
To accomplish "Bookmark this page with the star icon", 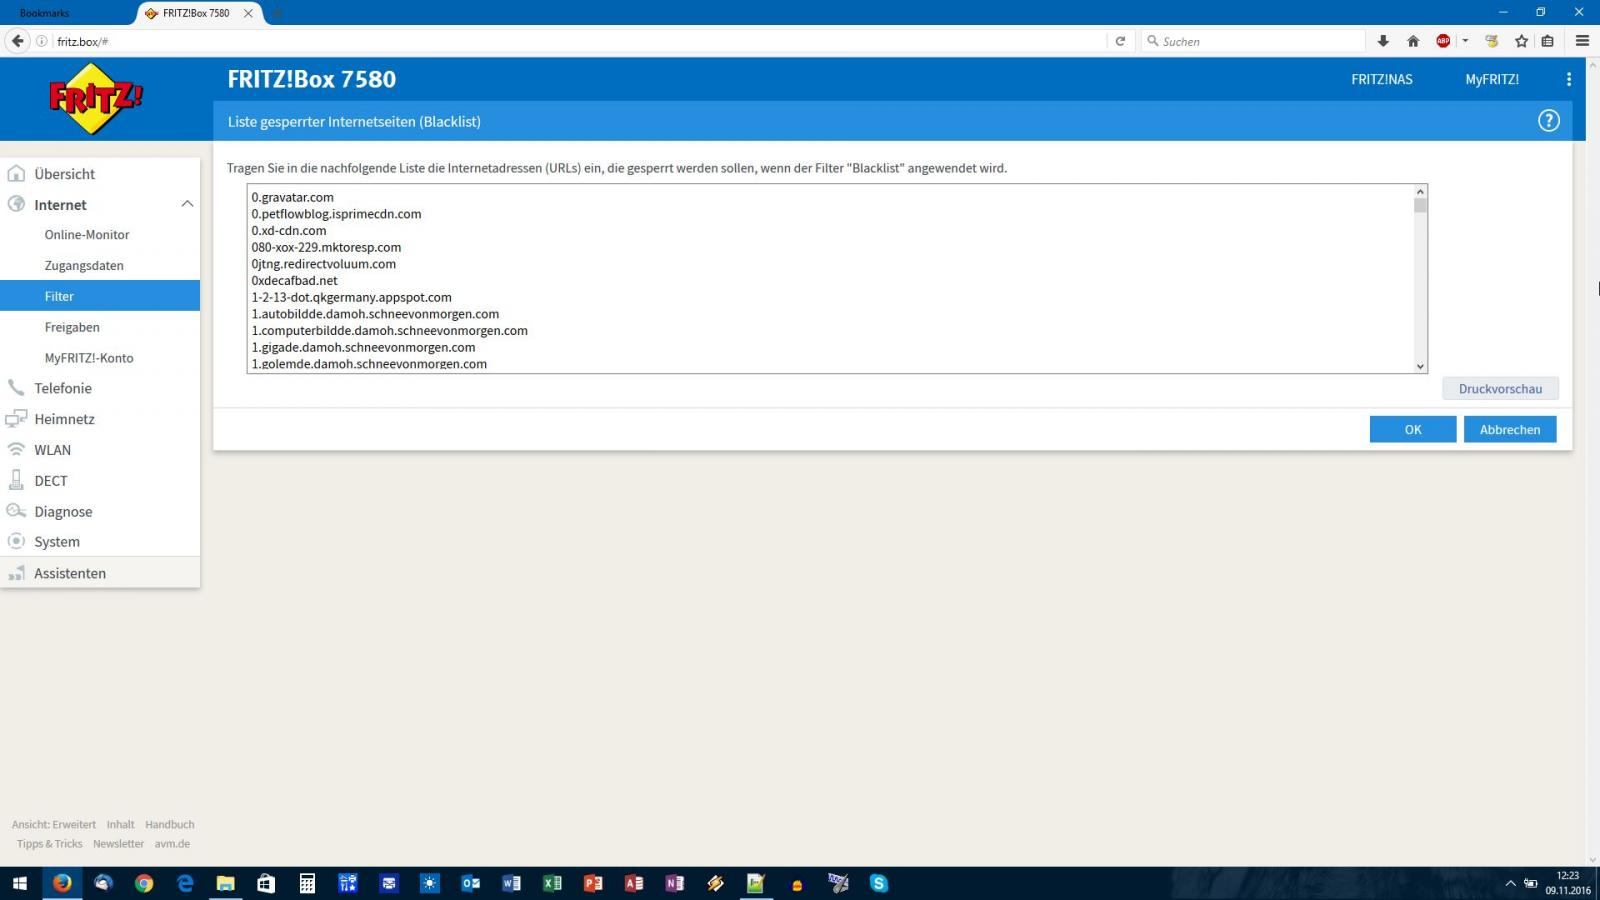I will pos(1521,41).
